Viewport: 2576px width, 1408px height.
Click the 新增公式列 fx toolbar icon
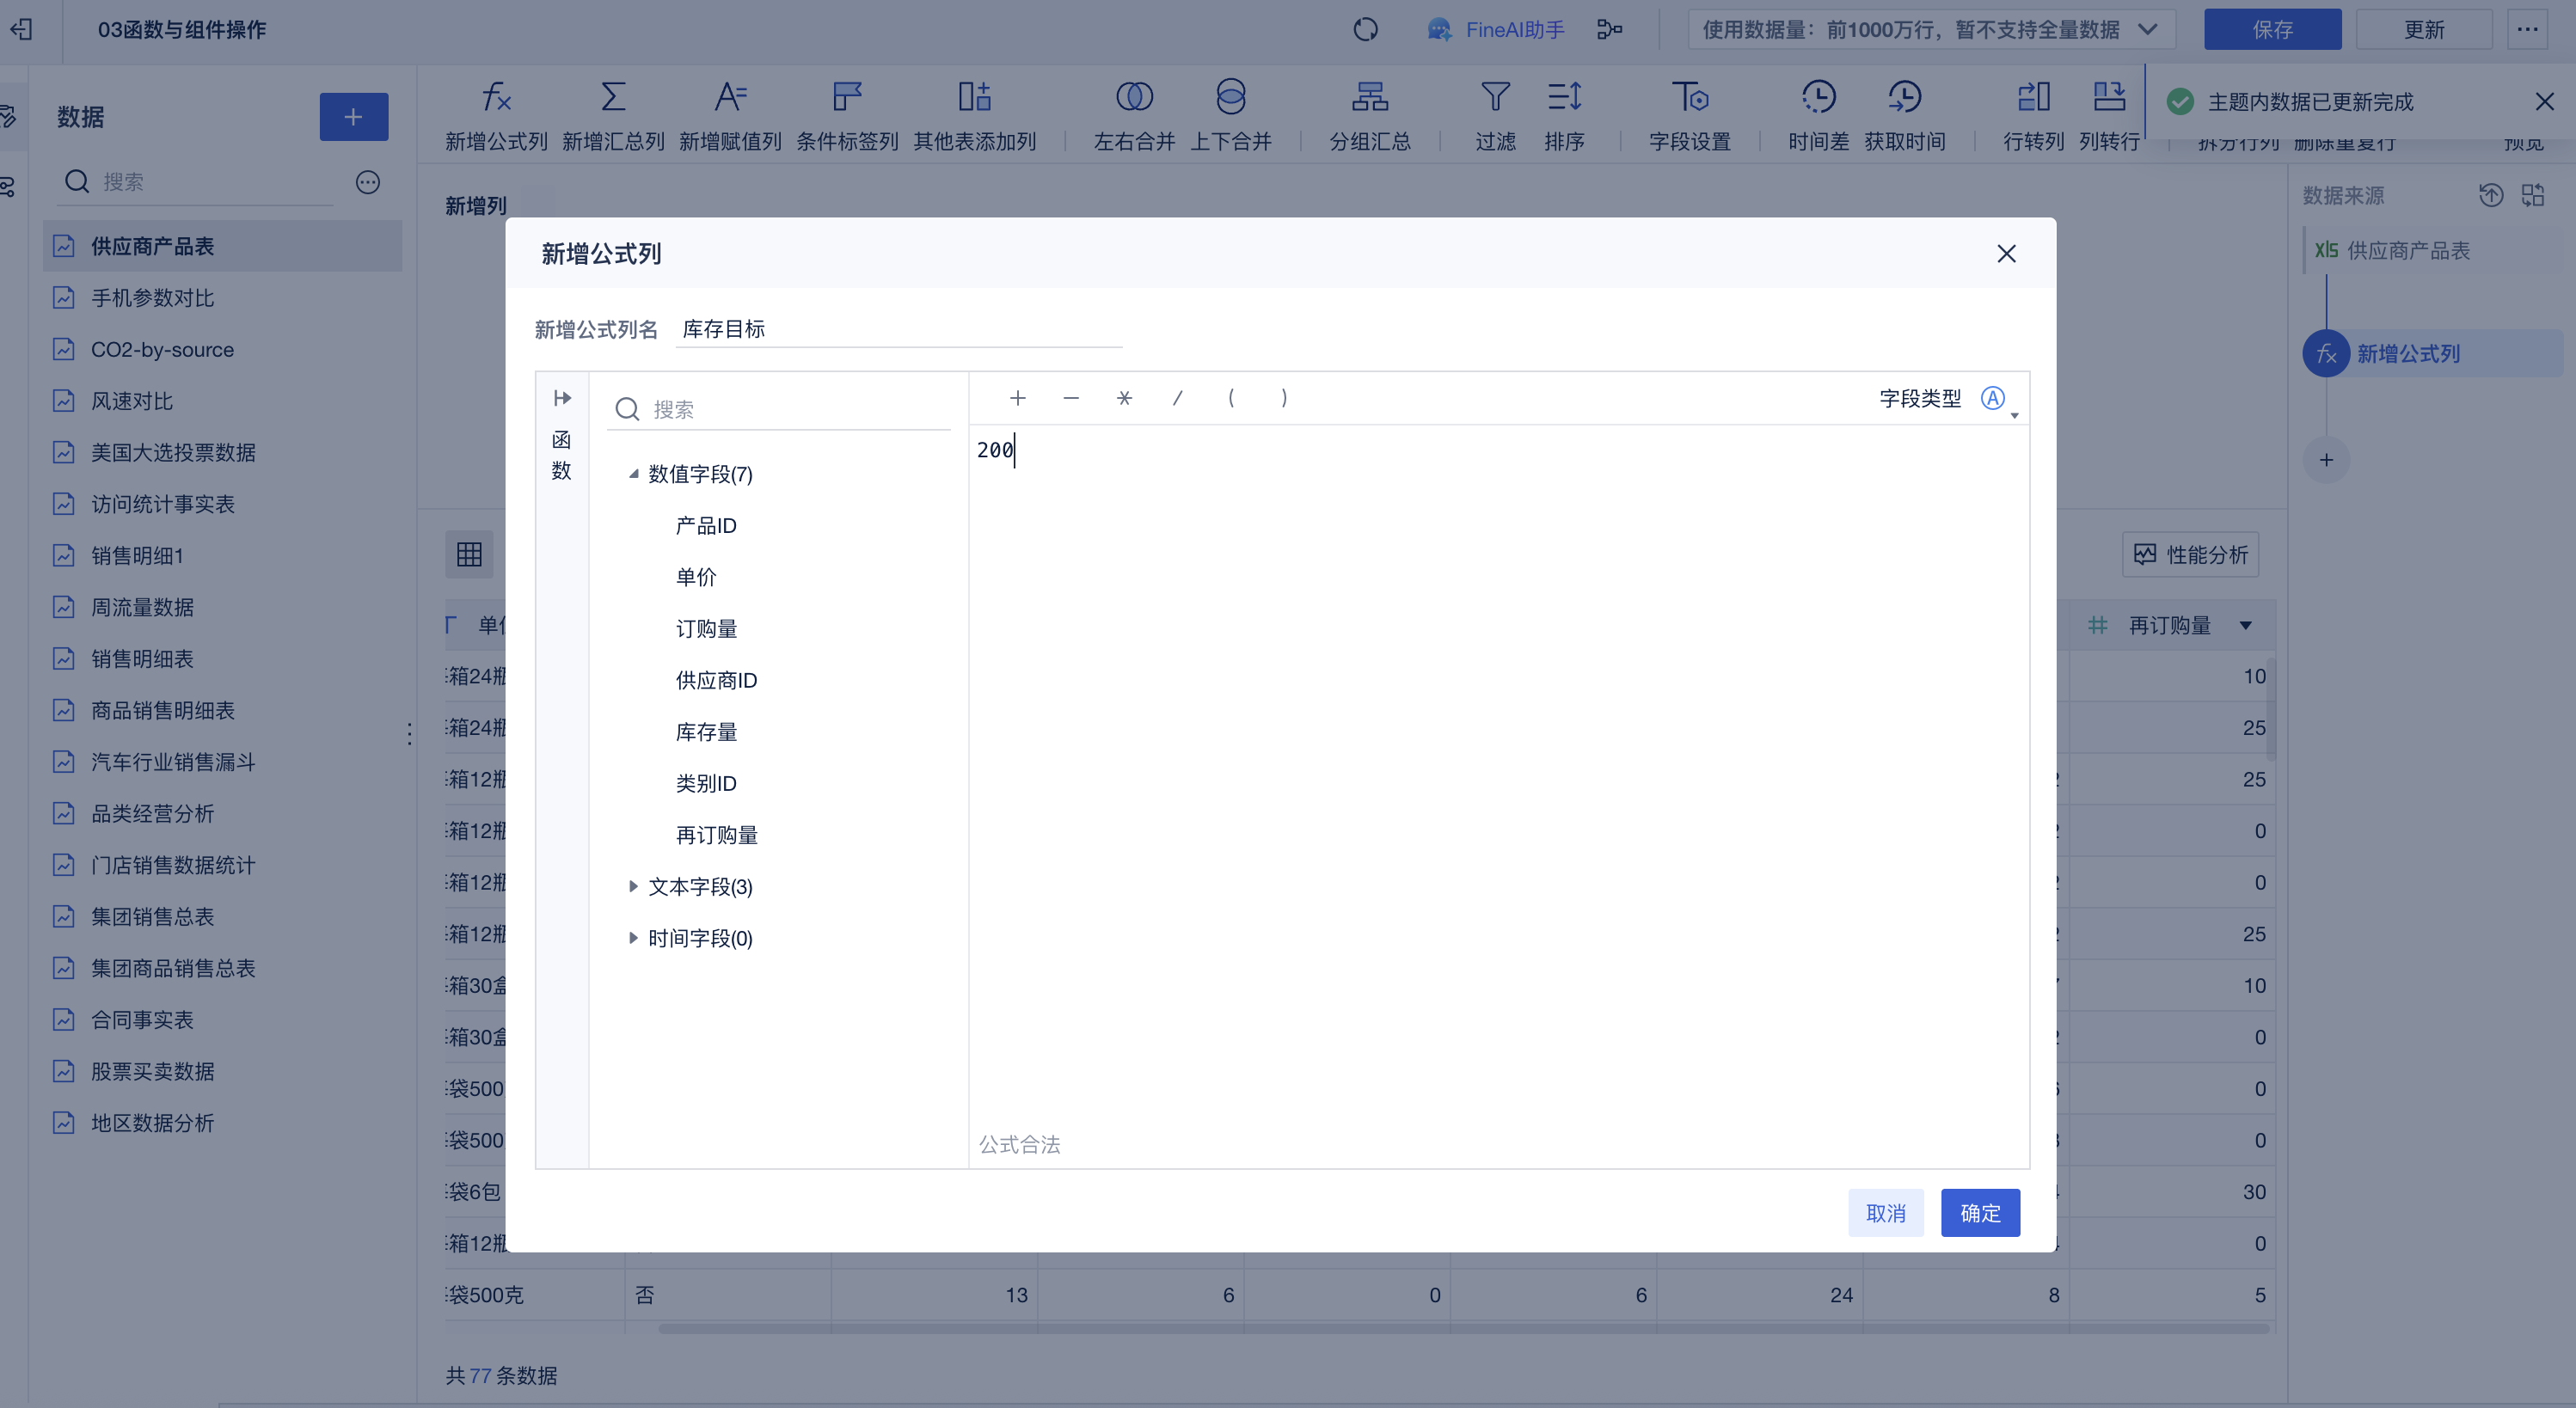click(496, 97)
